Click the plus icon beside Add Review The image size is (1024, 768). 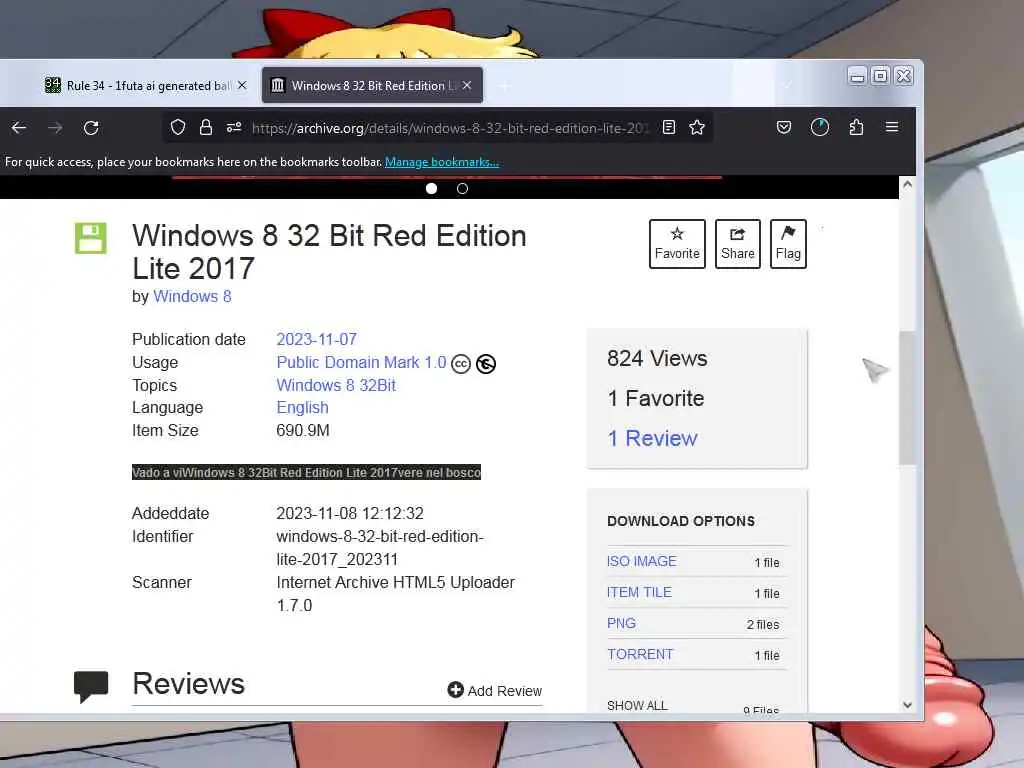[455, 690]
